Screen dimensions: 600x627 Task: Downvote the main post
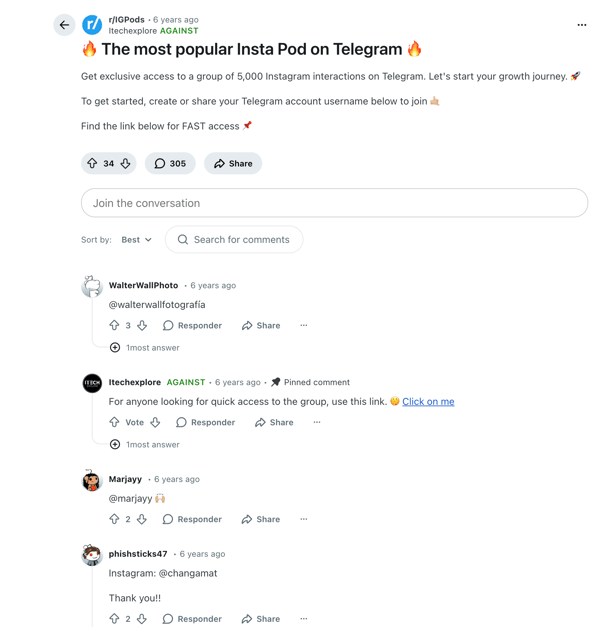click(x=126, y=163)
